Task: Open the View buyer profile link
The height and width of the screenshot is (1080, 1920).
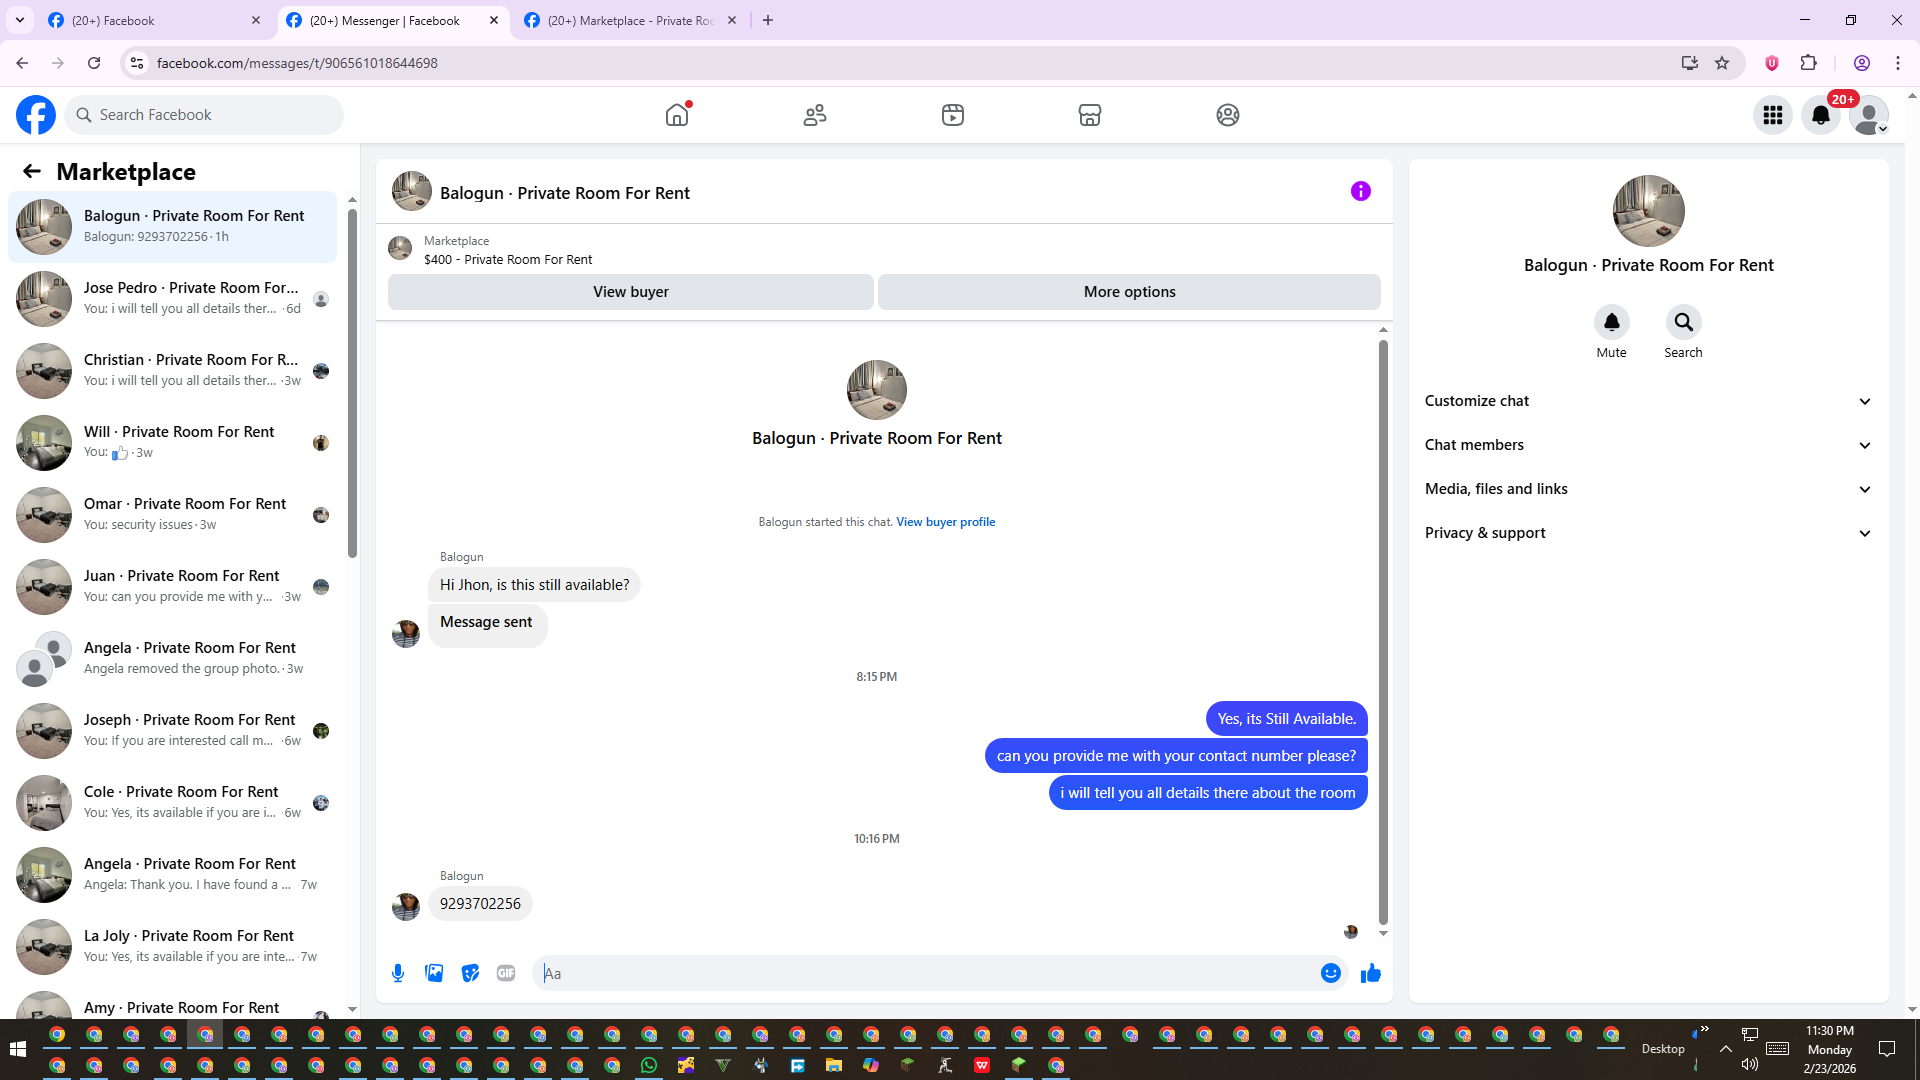Action: tap(945, 522)
